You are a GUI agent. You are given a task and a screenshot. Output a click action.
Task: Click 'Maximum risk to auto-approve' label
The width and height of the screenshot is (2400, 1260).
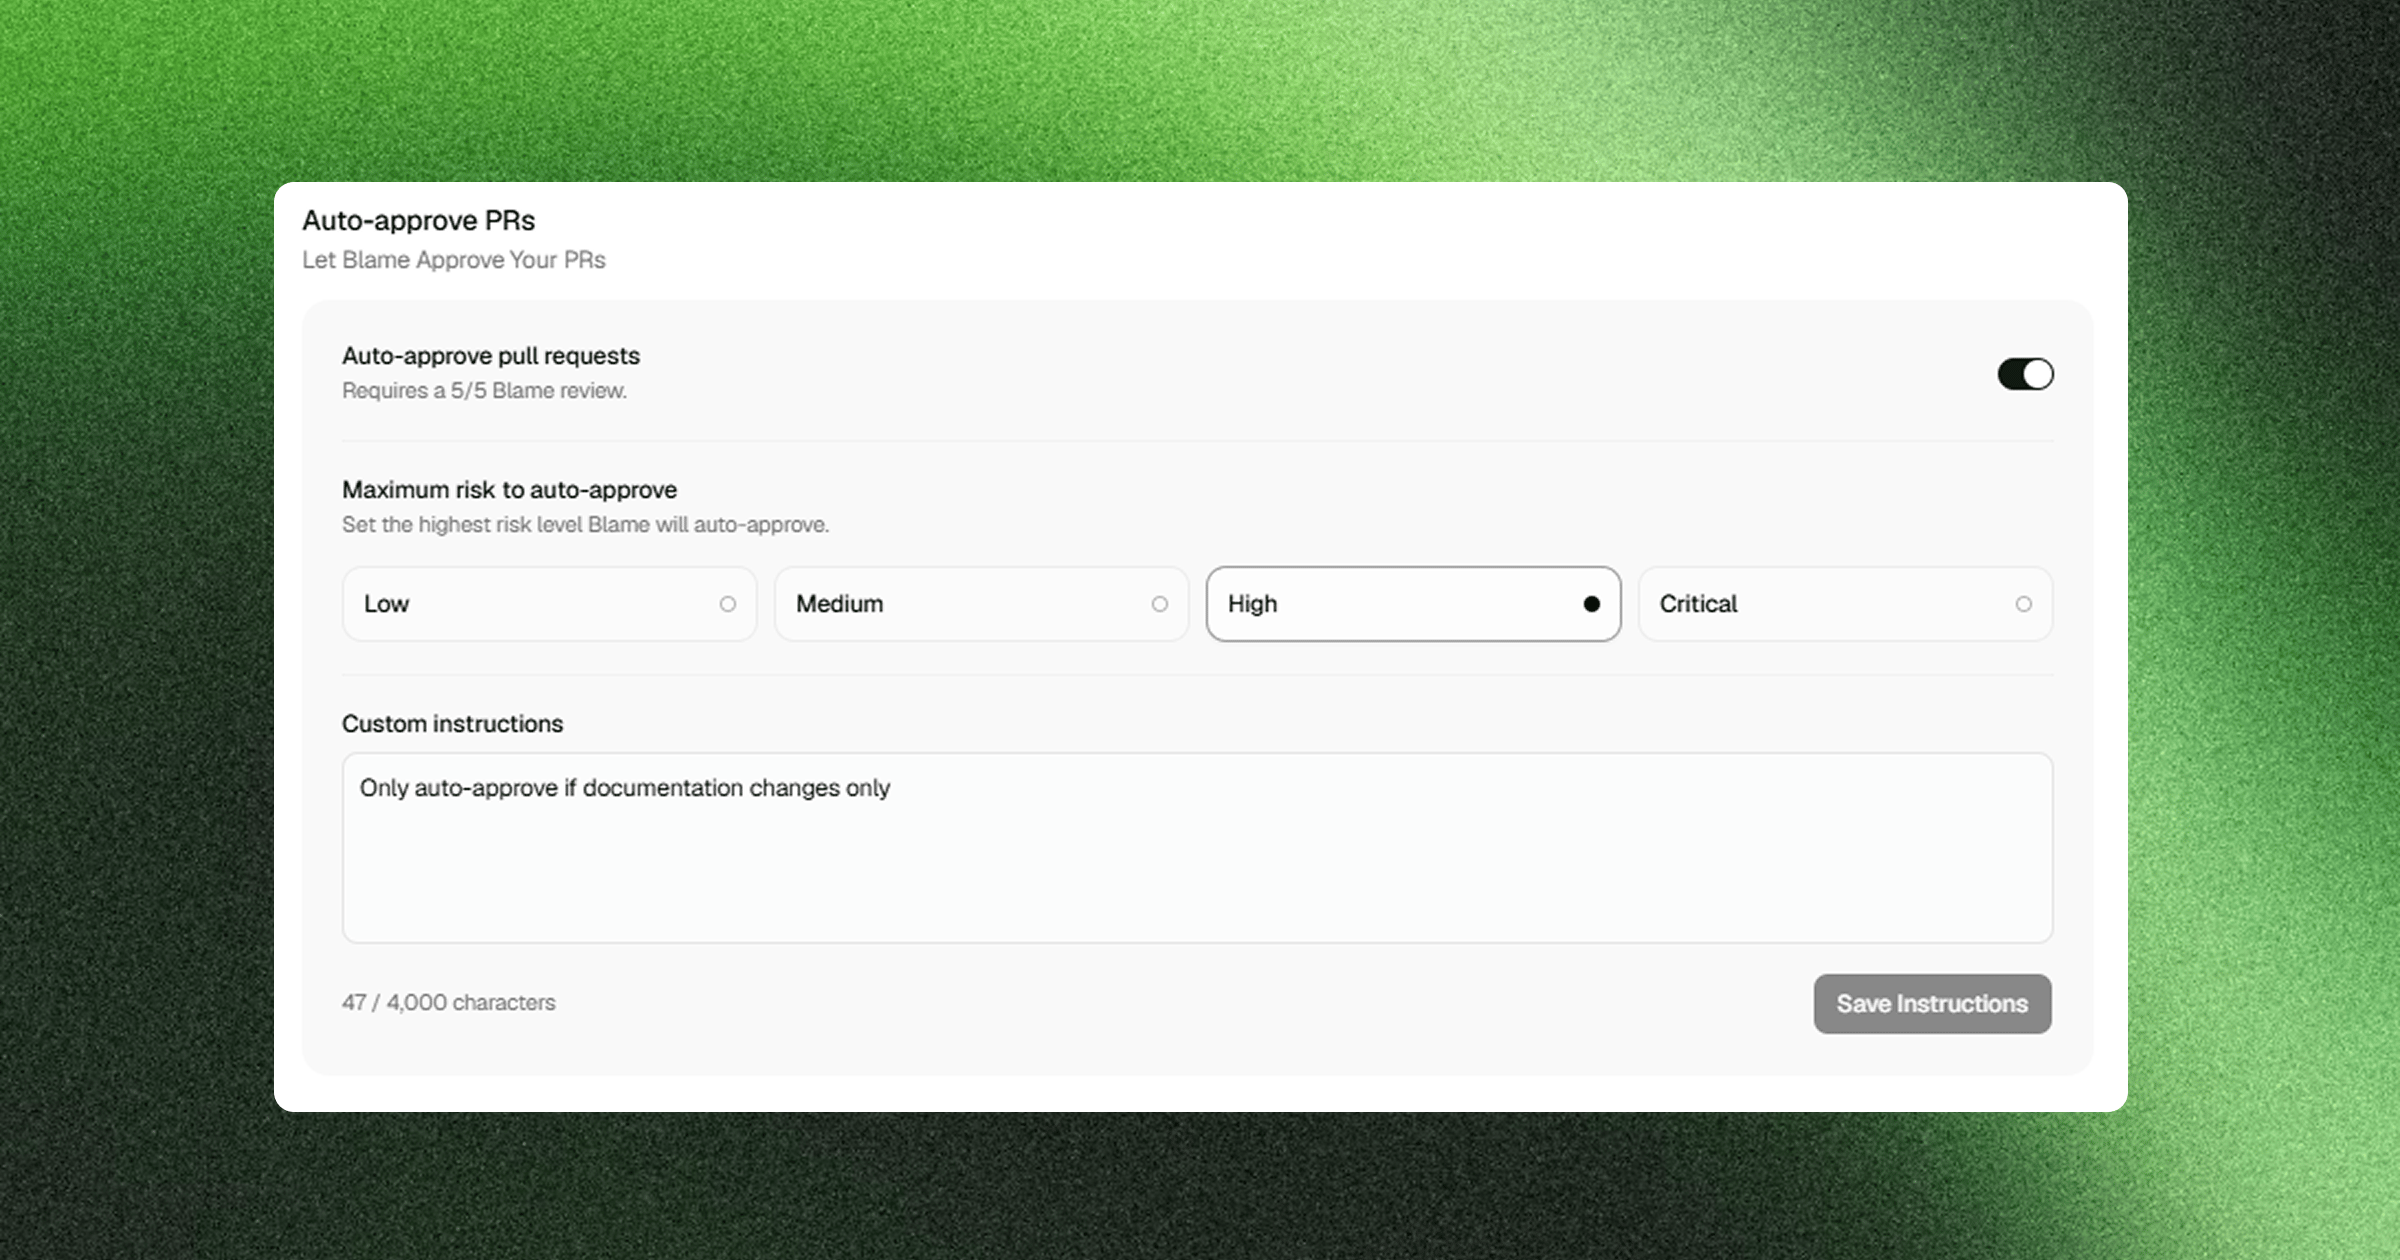509,490
